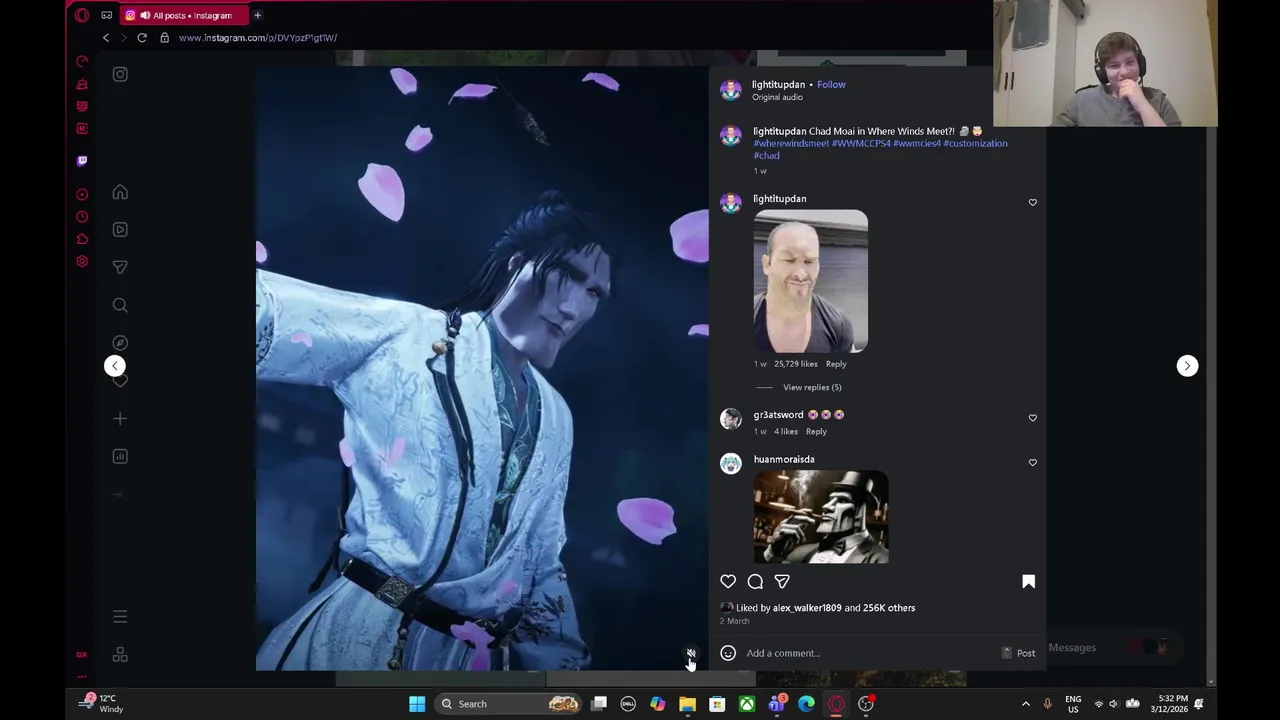Viewport: 1280px width, 720px height.
Task: Go to next post arrow
Action: 1187,366
